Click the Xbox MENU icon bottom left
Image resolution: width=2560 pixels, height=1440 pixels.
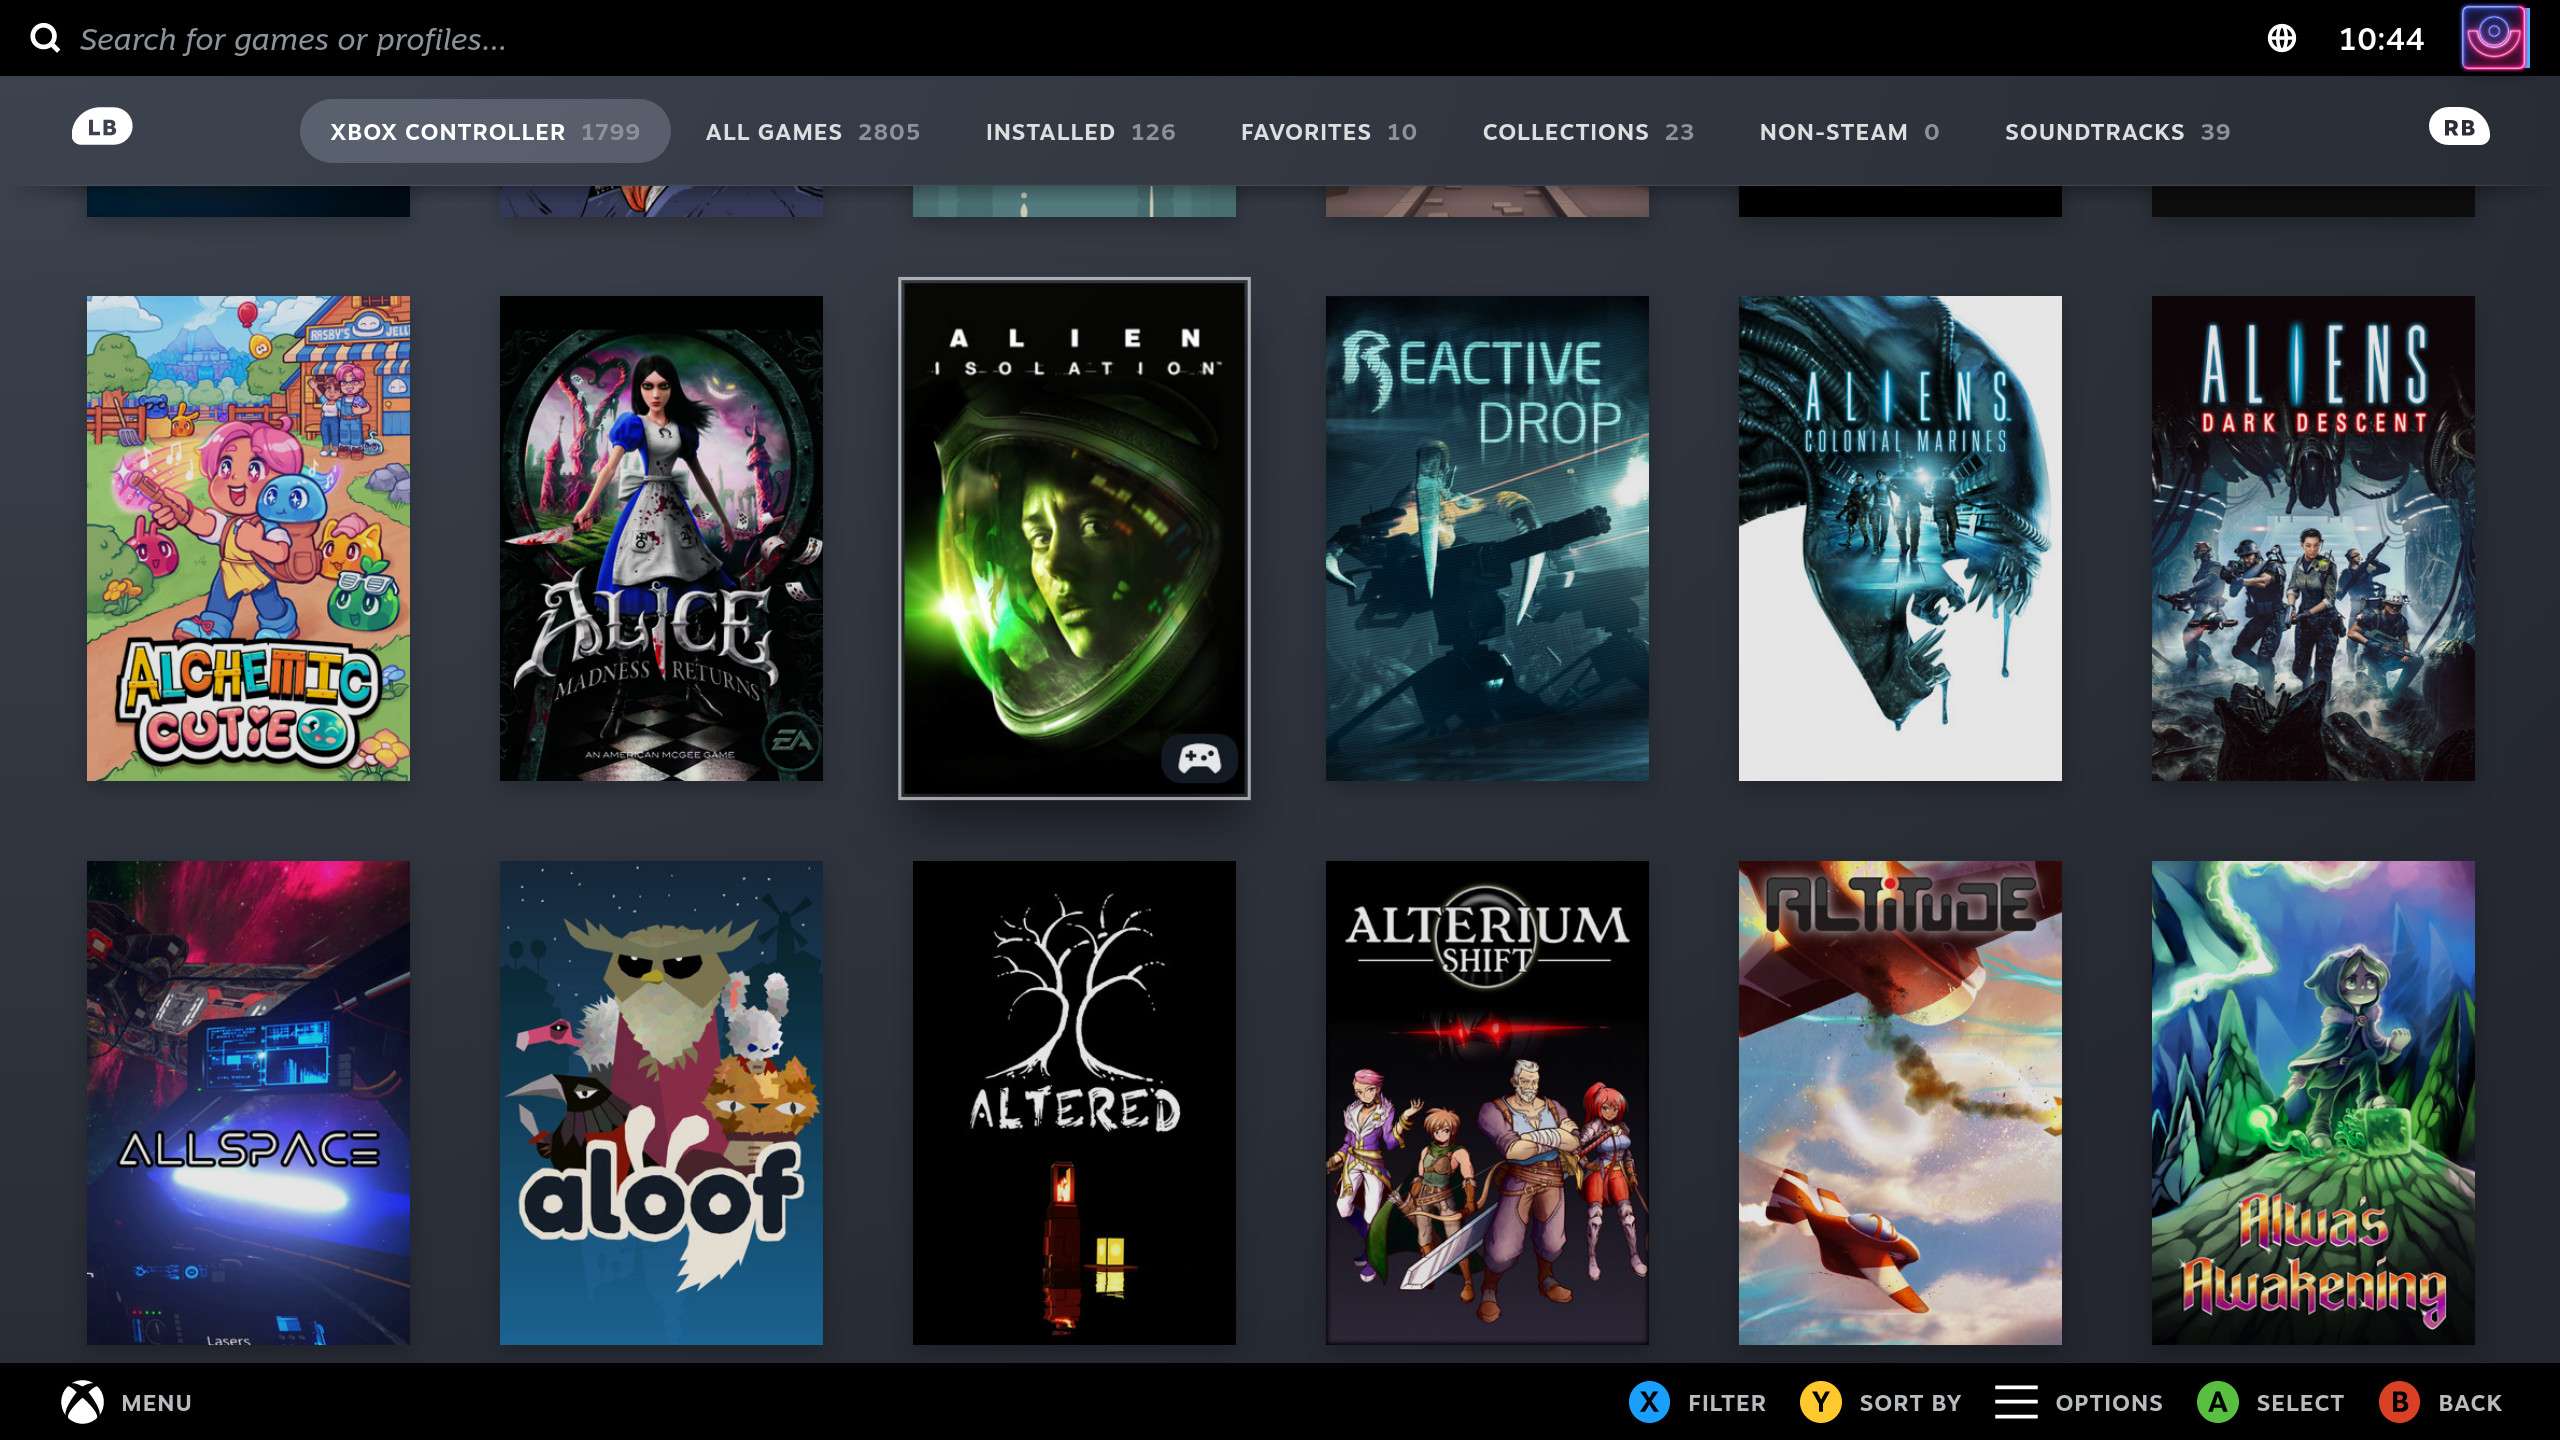81,1401
